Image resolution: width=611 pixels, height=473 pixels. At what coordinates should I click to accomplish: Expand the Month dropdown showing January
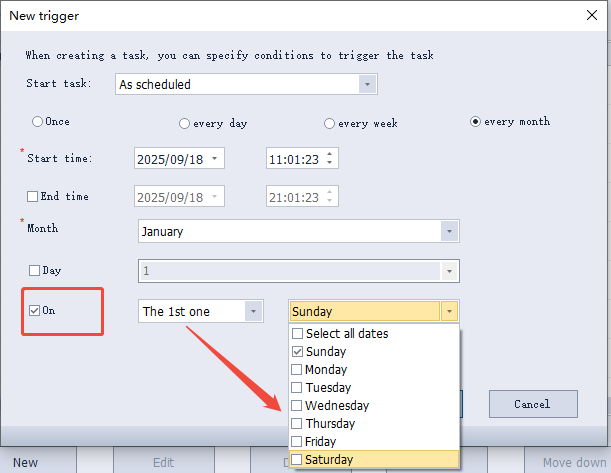click(449, 232)
